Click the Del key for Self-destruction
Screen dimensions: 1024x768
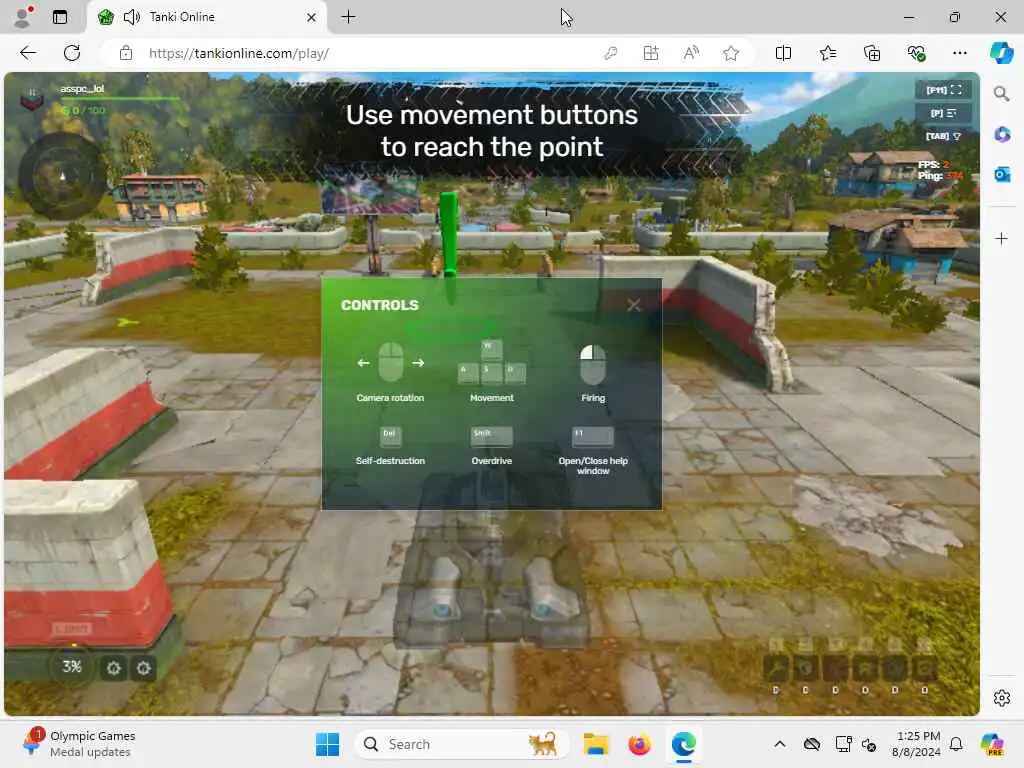coord(391,436)
